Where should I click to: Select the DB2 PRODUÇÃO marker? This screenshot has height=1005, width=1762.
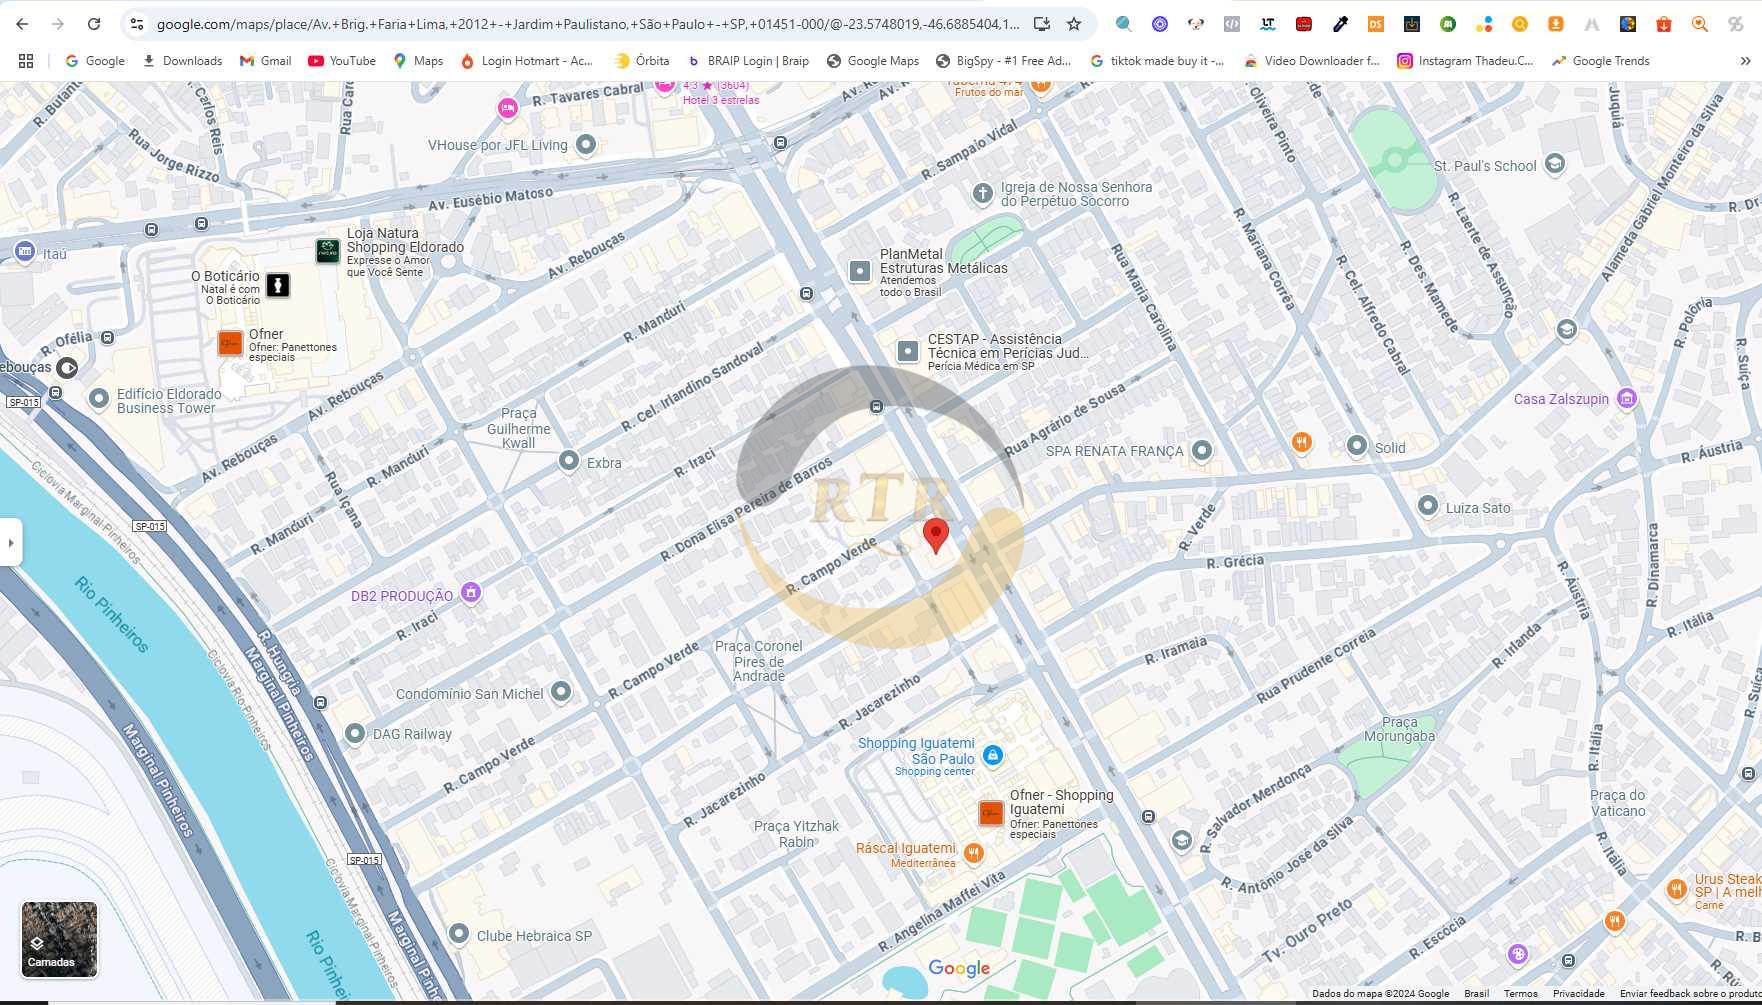[471, 592]
